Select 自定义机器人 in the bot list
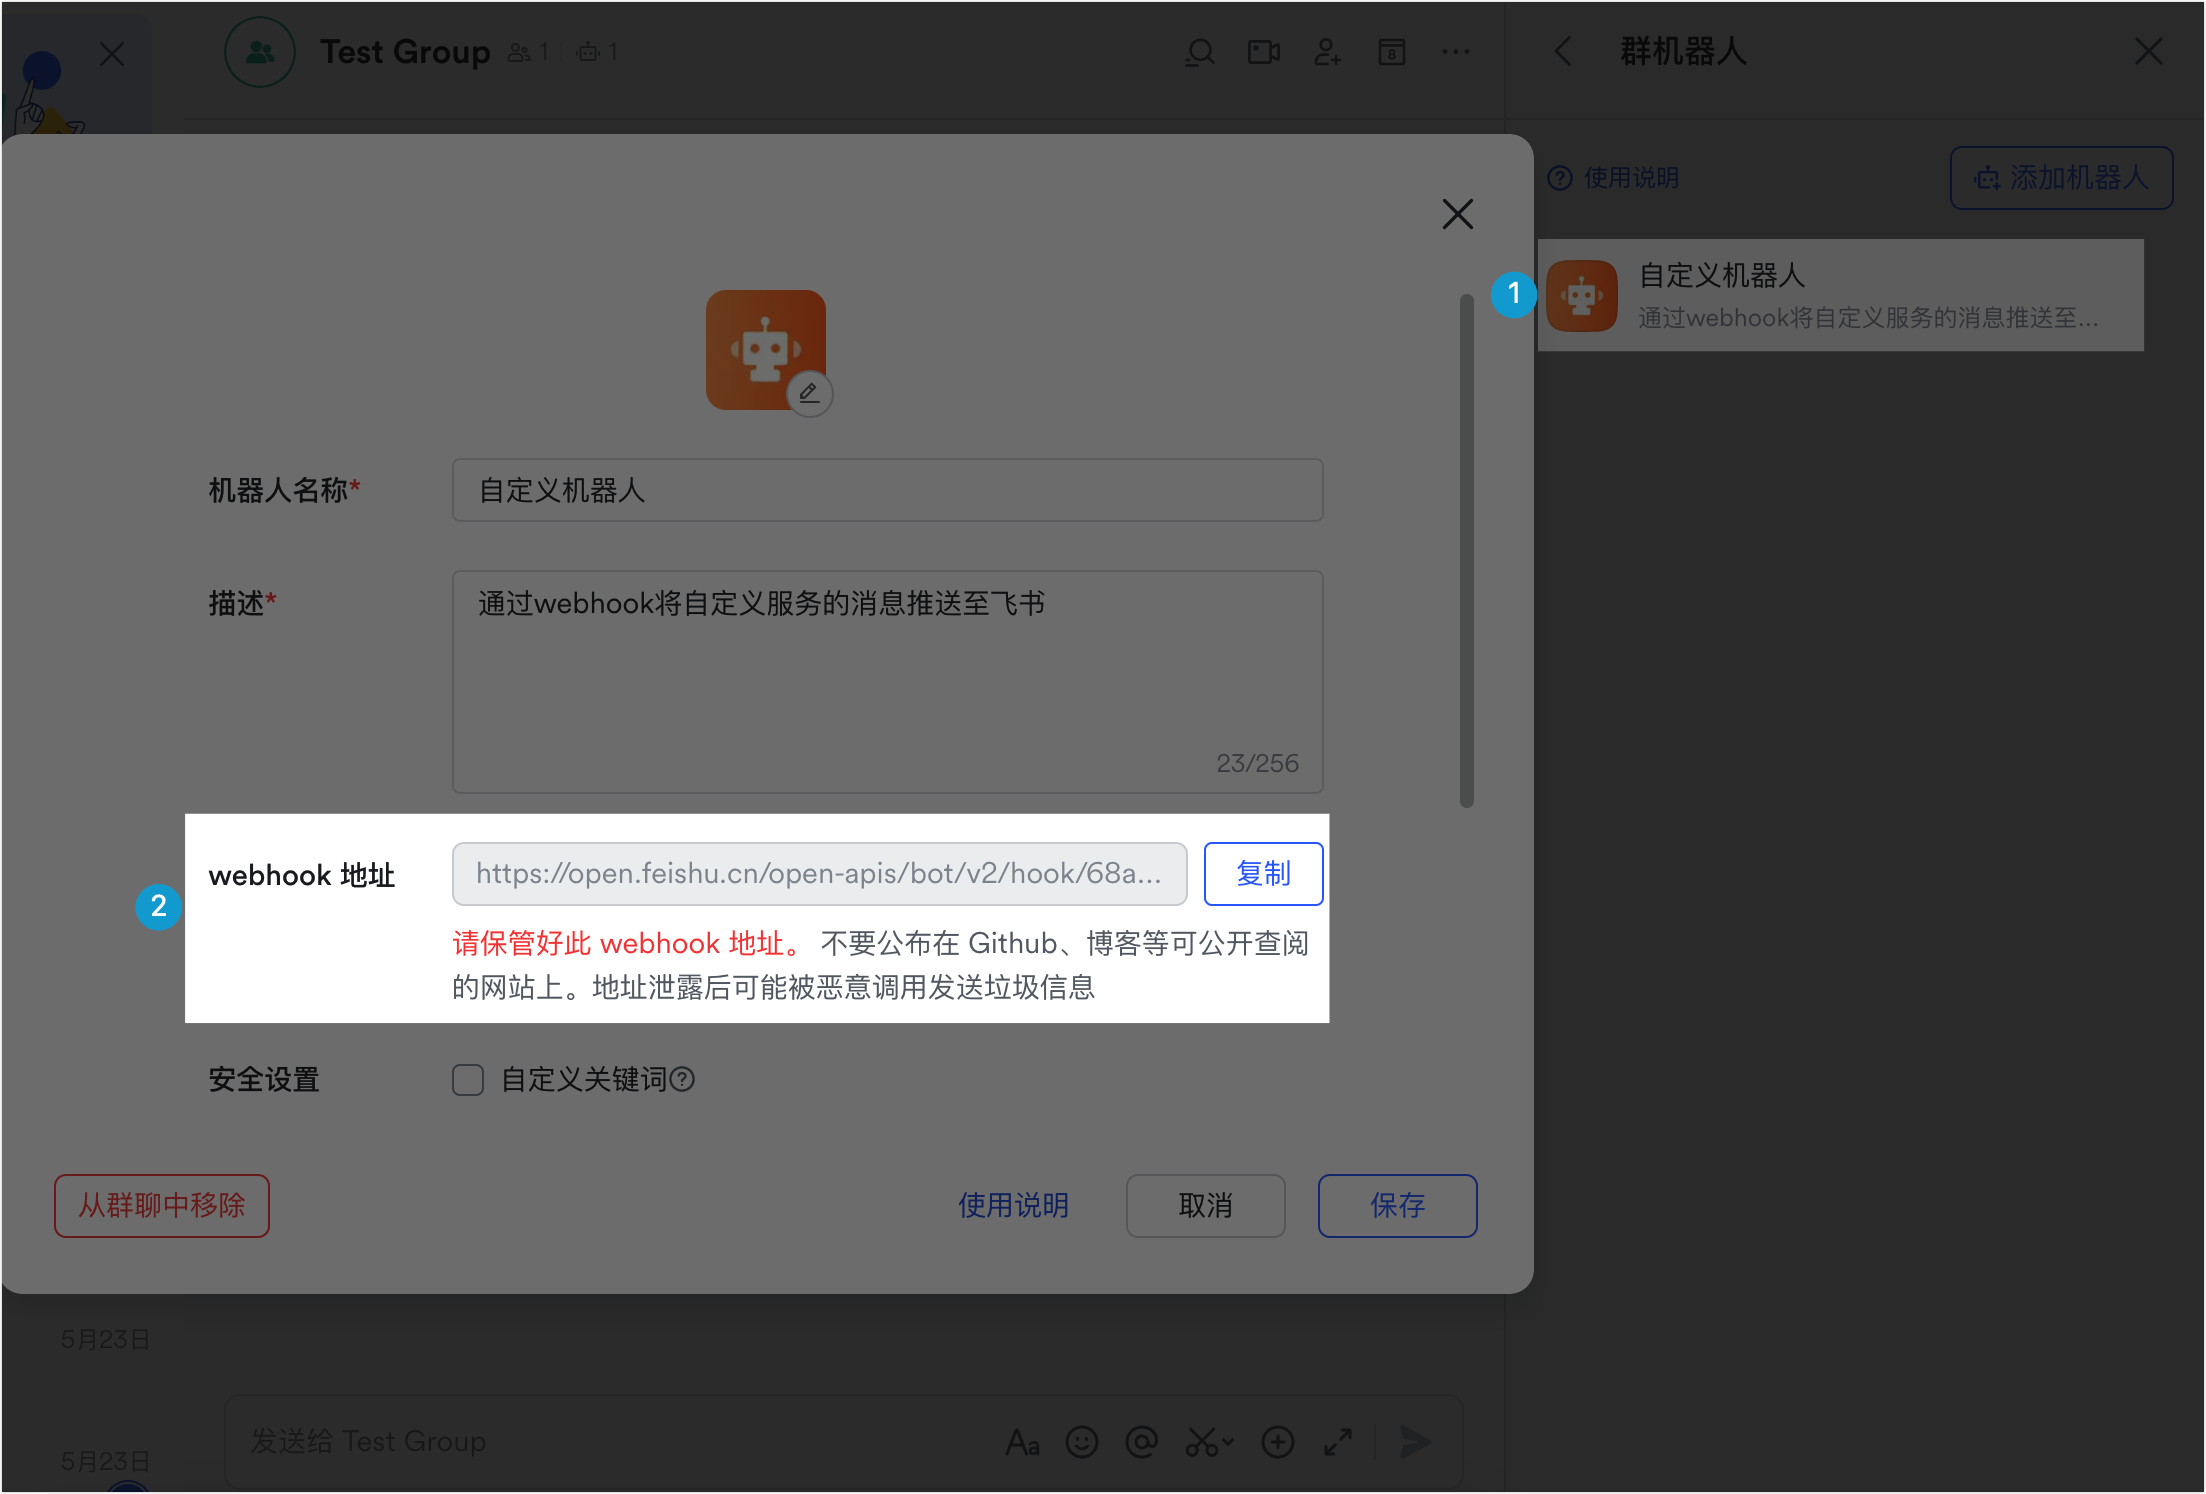 pyautogui.click(x=1840, y=295)
